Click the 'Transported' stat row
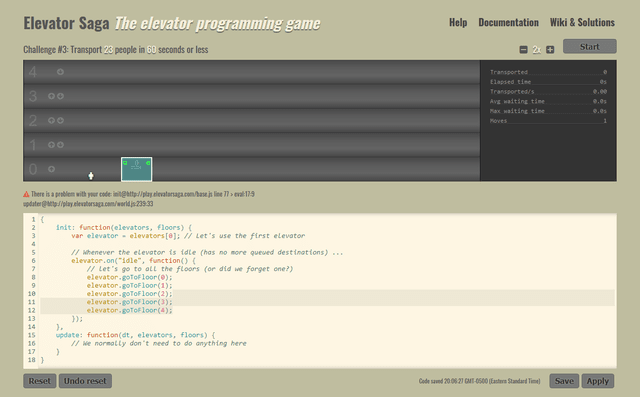The height and width of the screenshot is (397, 640). click(548, 72)
